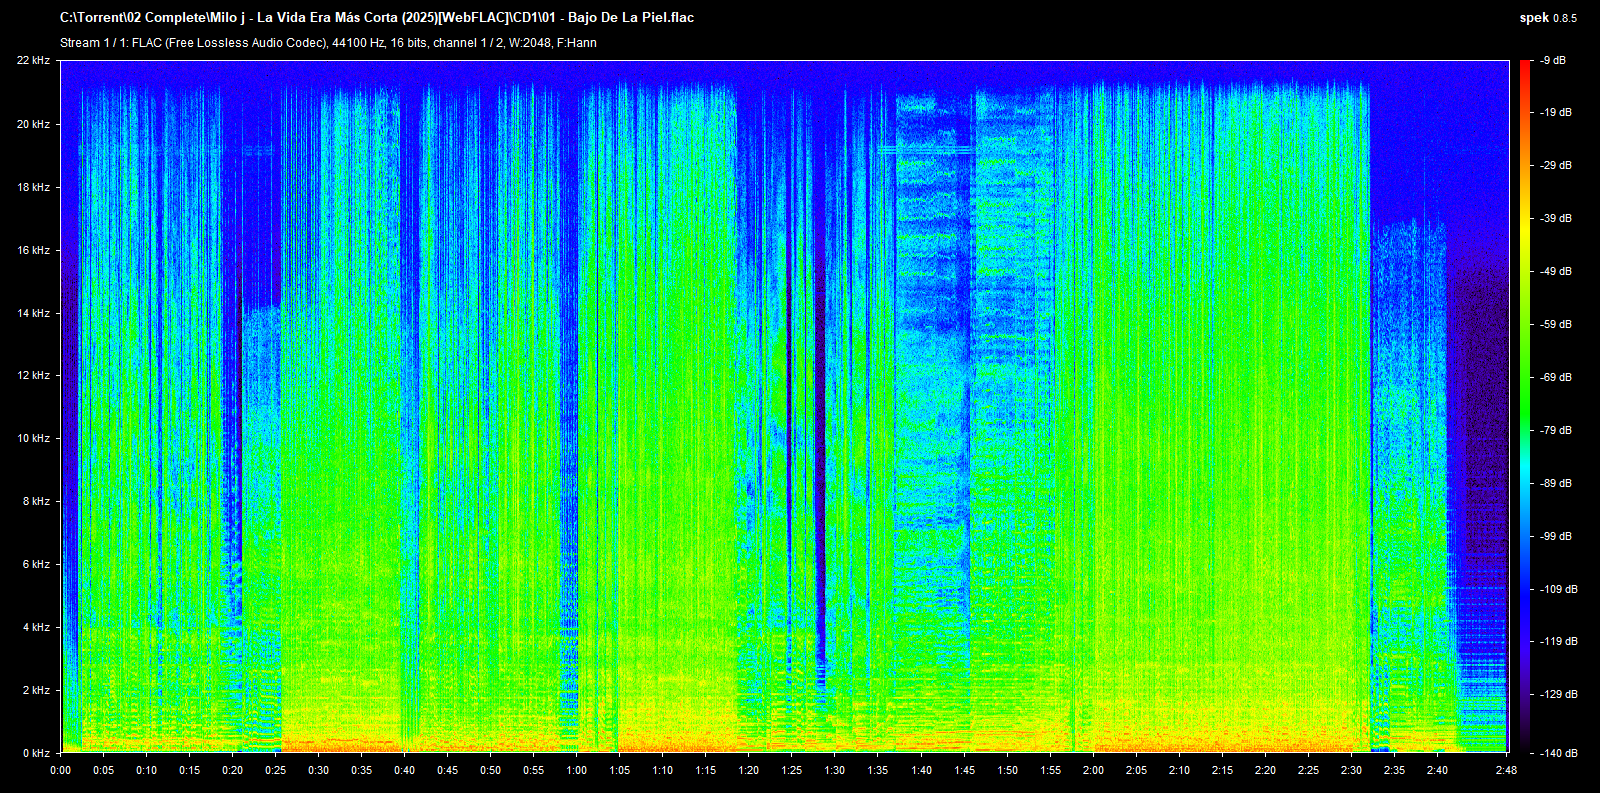Click the -9 dB scale label
This screenshot has height=793, width=1600.
[x=1553, y=61]
